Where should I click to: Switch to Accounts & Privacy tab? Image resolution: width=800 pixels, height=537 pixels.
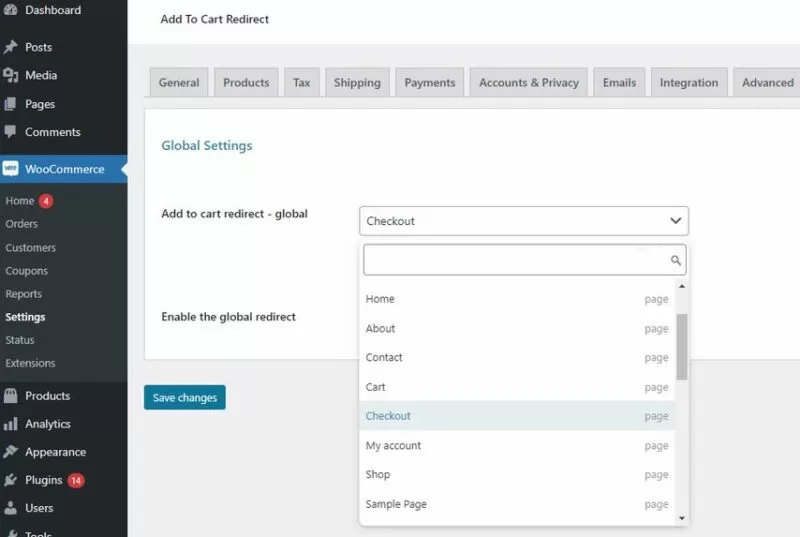click(x=528, y=83)
